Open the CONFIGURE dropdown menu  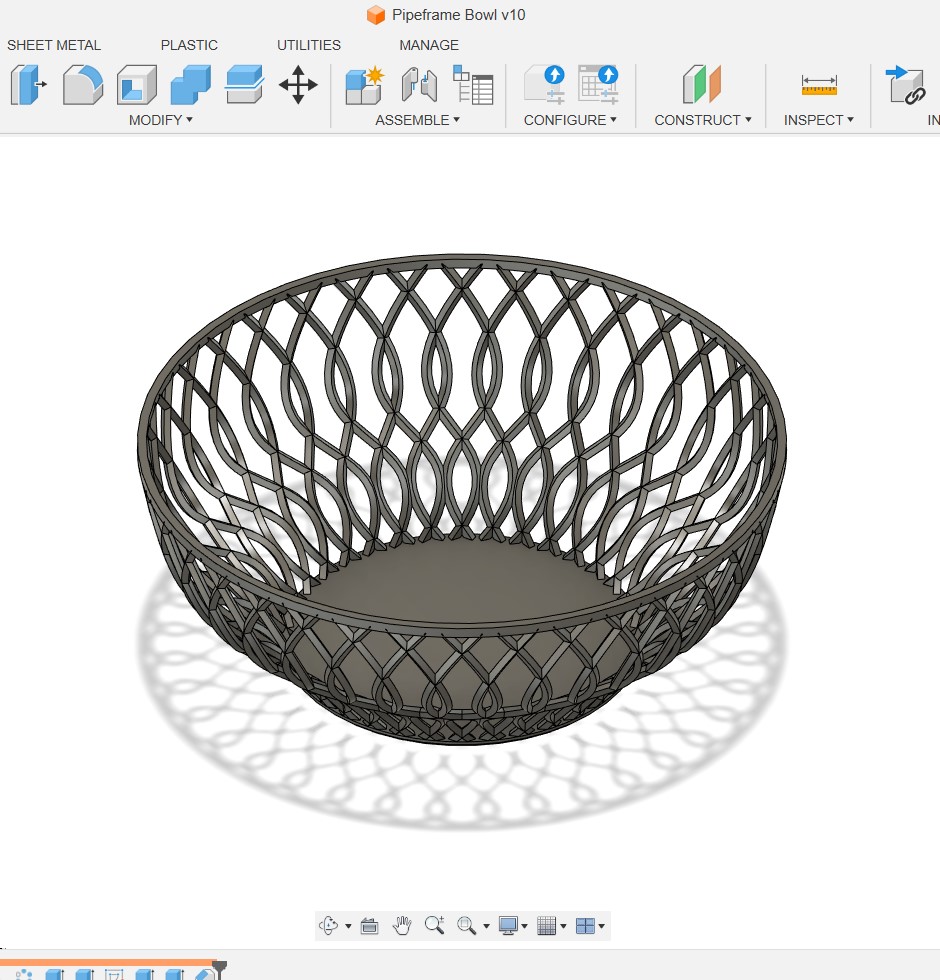click(x=570, y=120)
